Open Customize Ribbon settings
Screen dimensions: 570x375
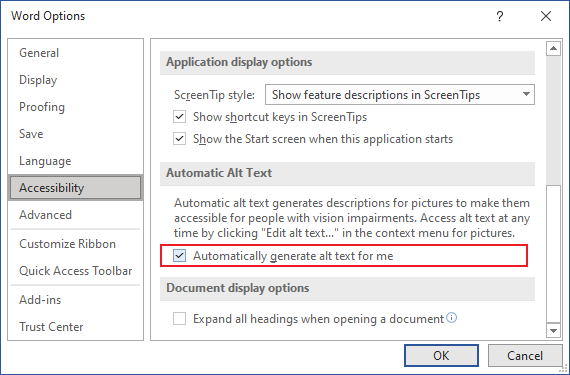(68, 244)
